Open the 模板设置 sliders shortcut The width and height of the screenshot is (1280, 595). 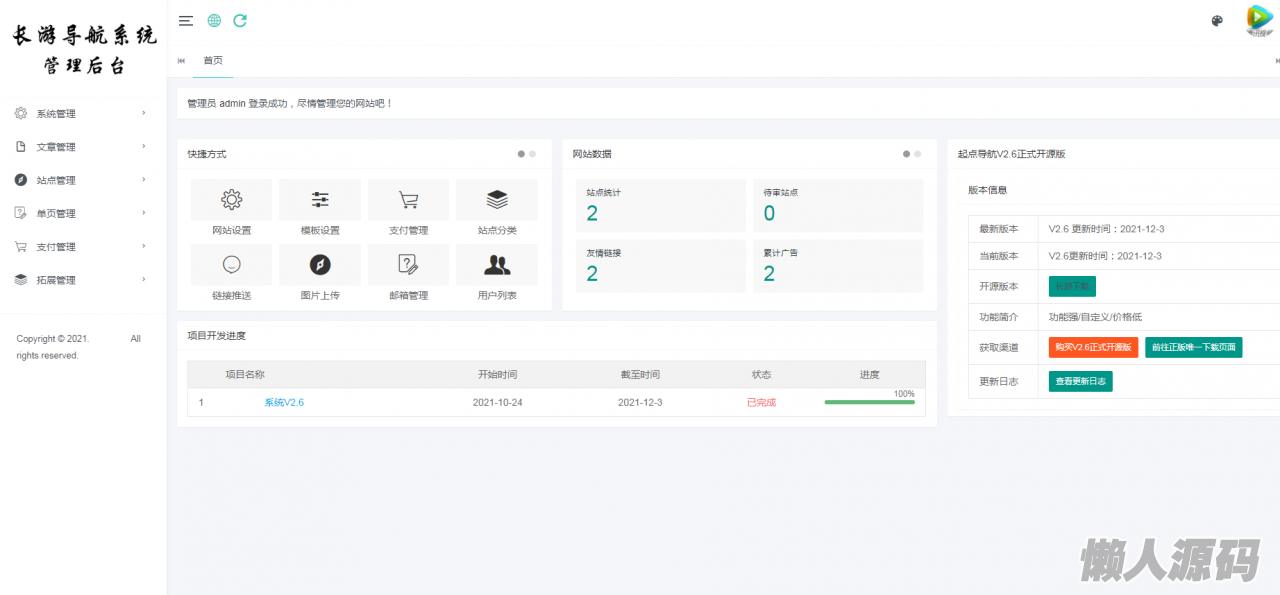[x=320, y=200]
